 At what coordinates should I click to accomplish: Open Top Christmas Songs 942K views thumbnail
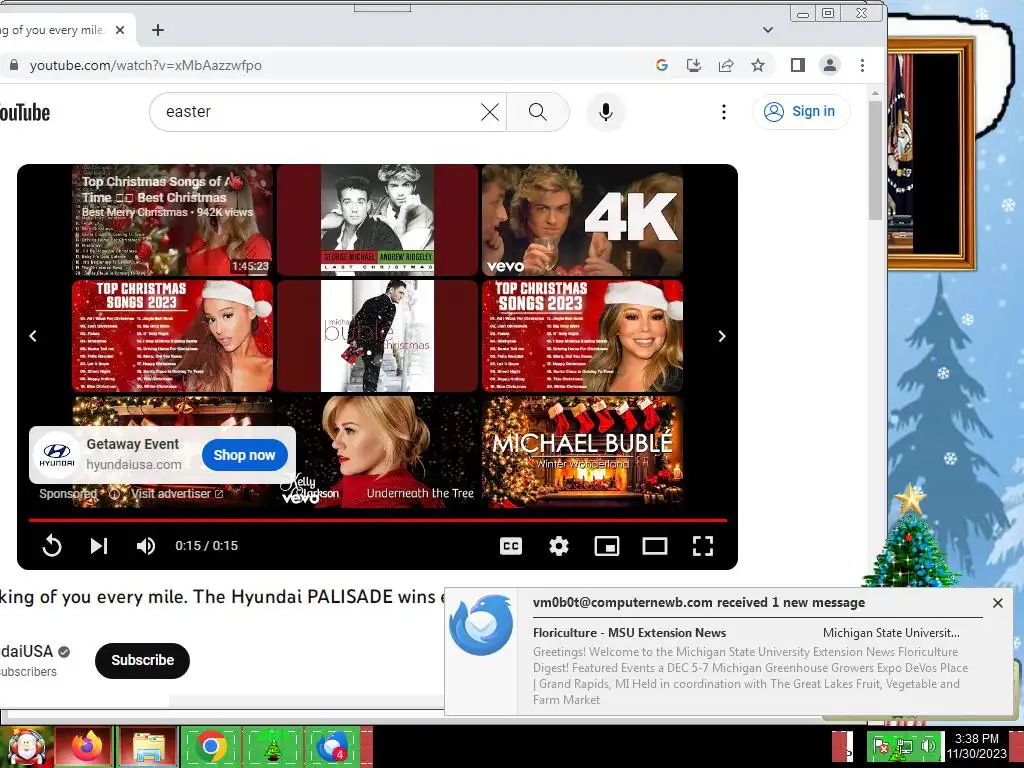click(172, 220)
